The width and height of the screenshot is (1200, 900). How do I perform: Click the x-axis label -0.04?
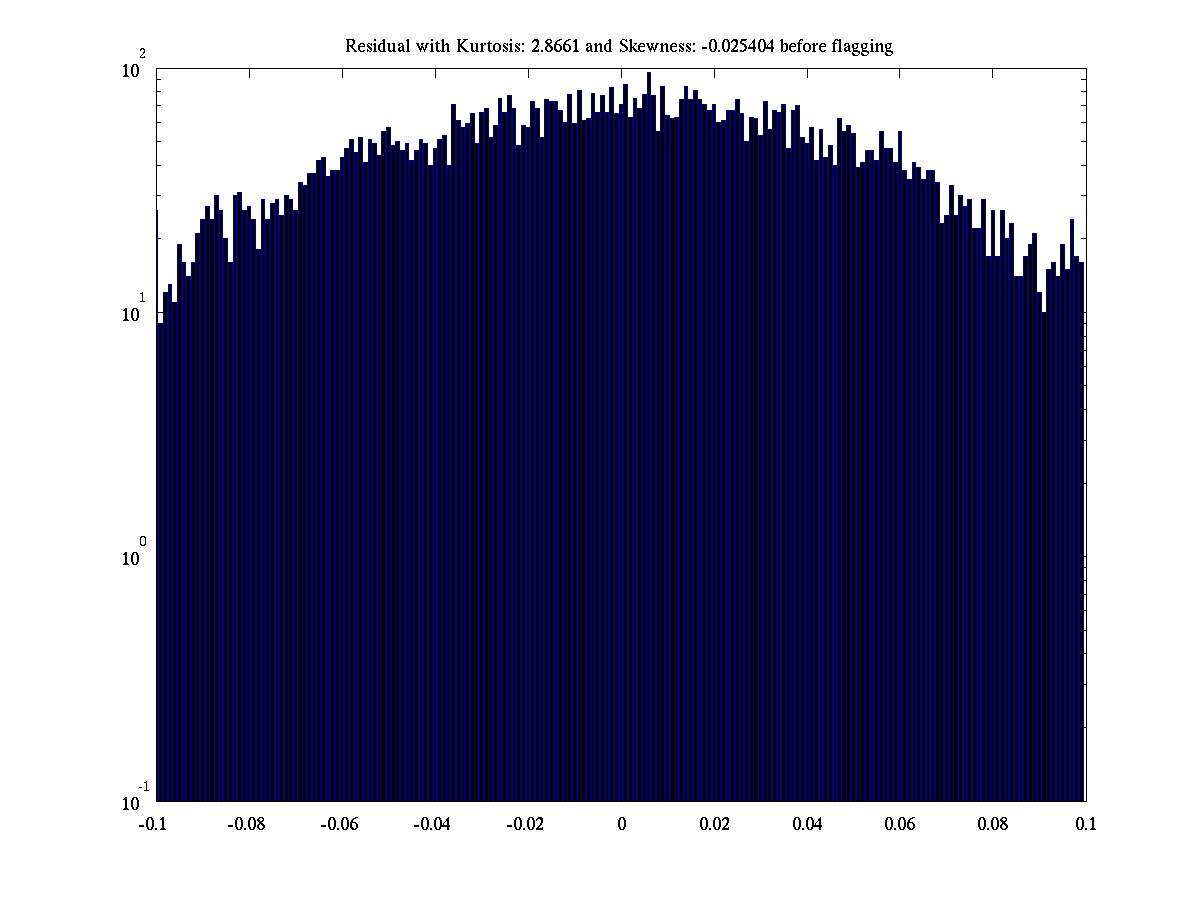(x=431, y=825)
